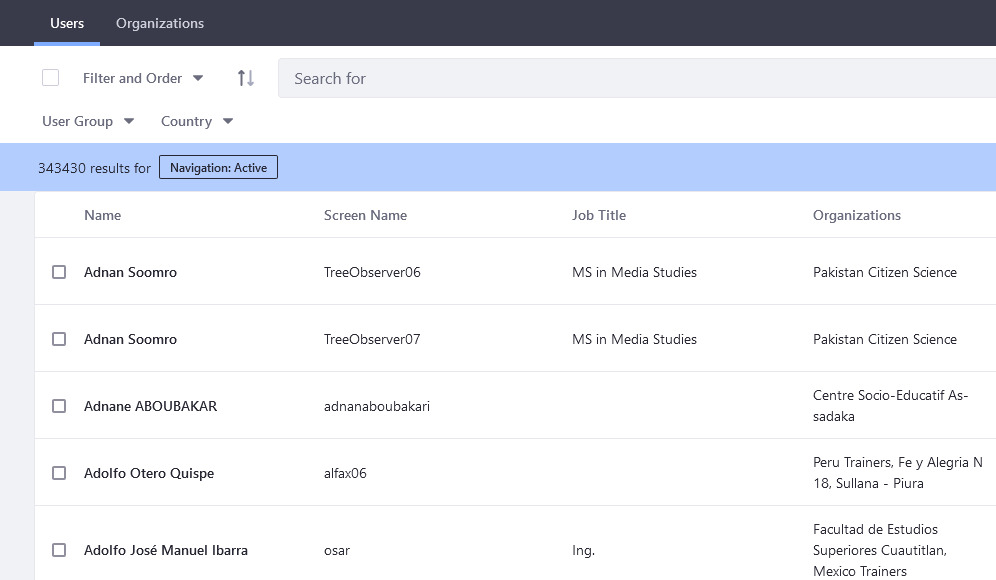Select checkbox for TreeObserver06 user
996x580 pixels.
(x=59, y=272)
